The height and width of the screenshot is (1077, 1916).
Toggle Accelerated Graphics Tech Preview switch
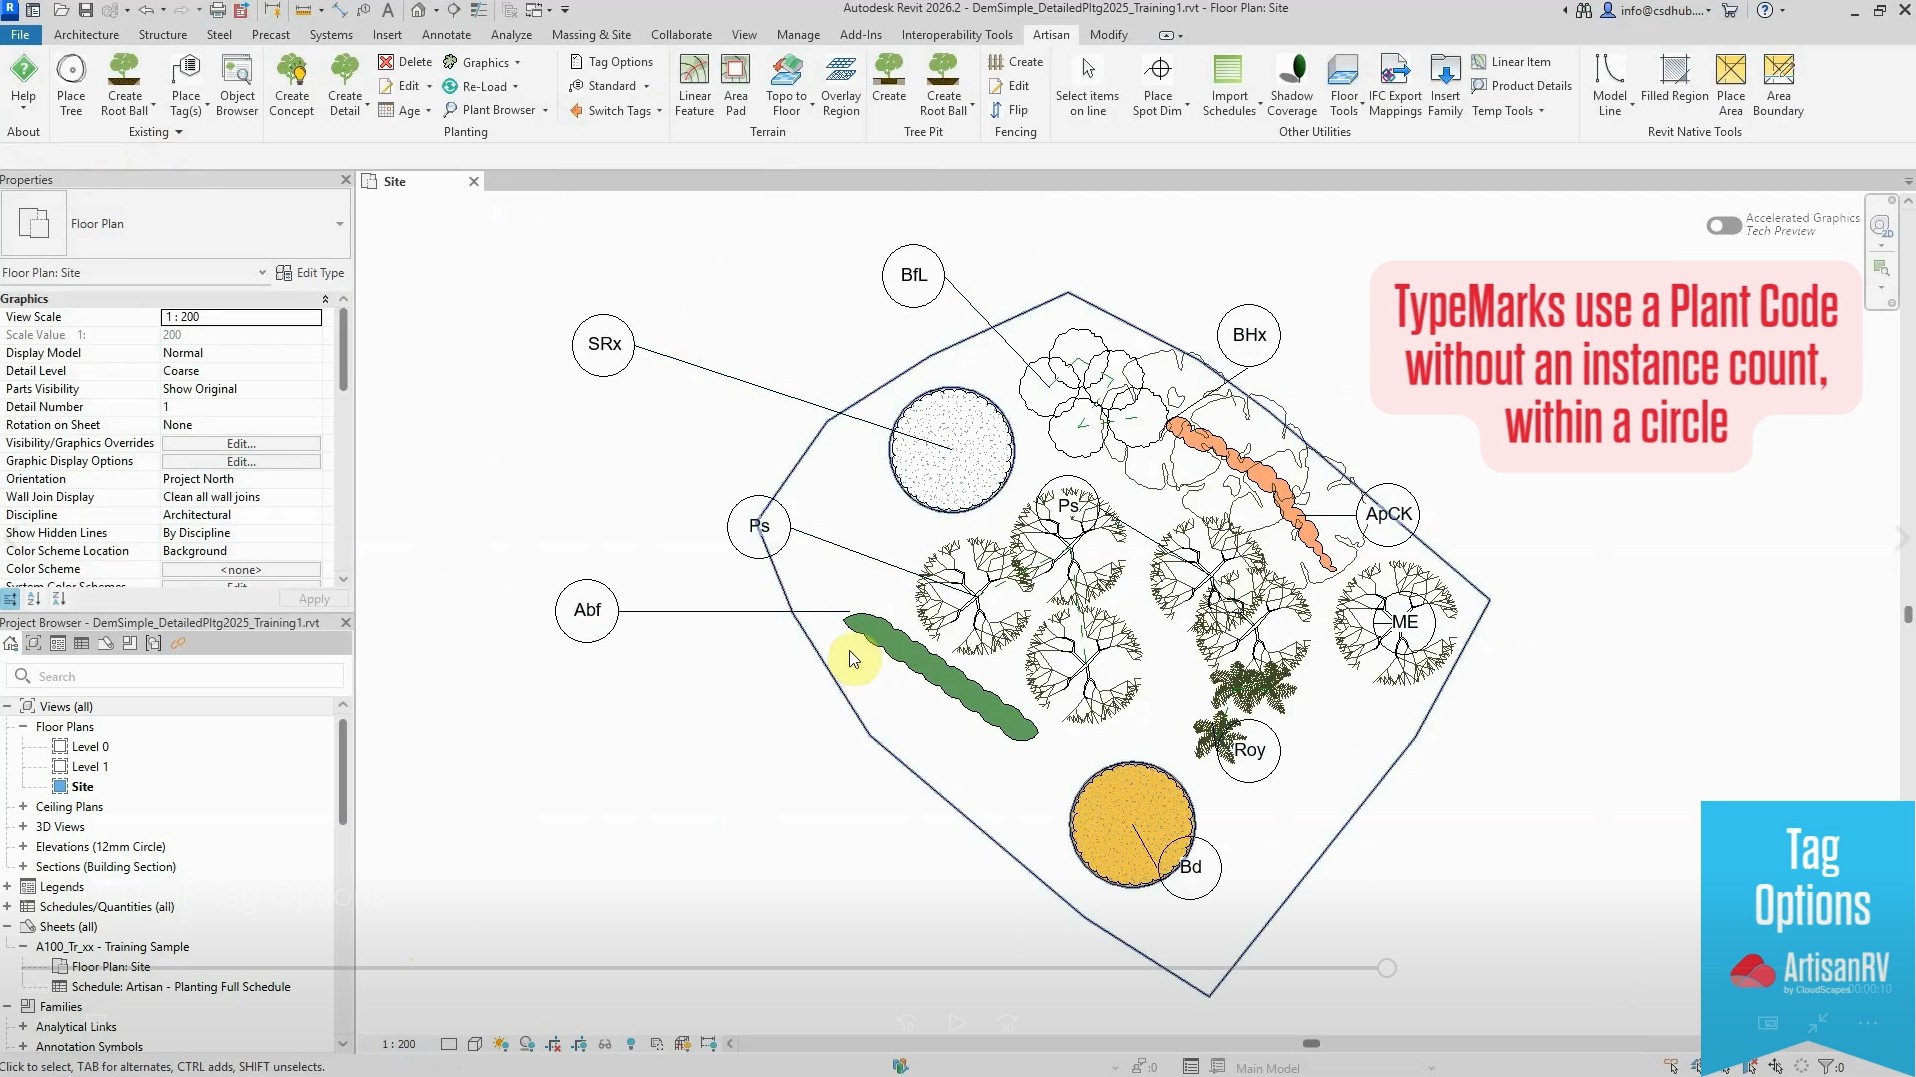pyautogui.click(x=1724, y=226)
